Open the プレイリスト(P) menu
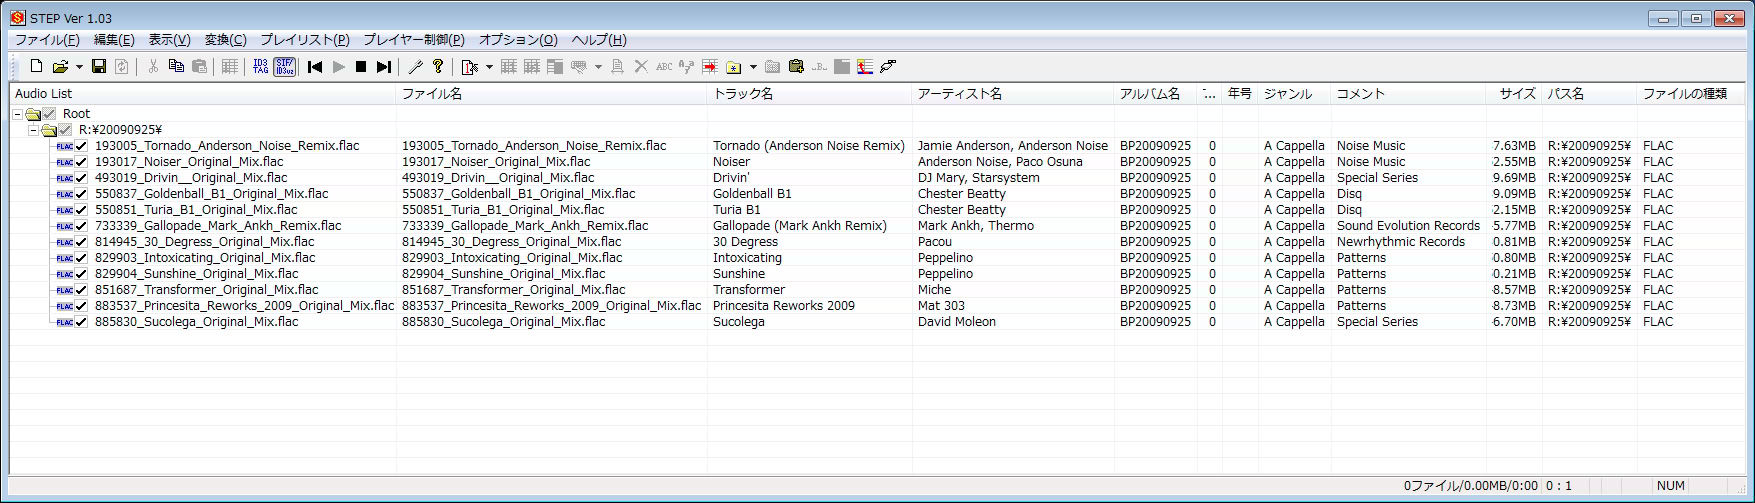The width and height of the screenshot is (1755, 503). [305, 40]
